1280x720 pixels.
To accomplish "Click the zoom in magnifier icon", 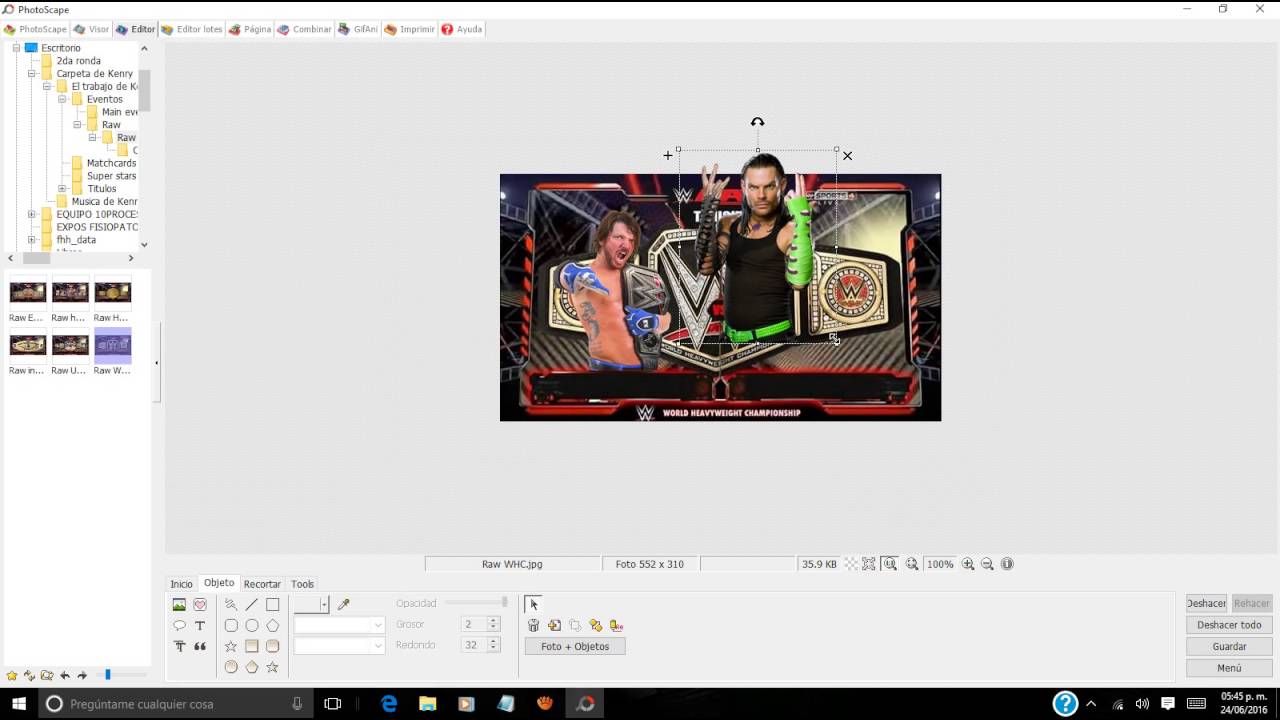I will tap(968, 564).
